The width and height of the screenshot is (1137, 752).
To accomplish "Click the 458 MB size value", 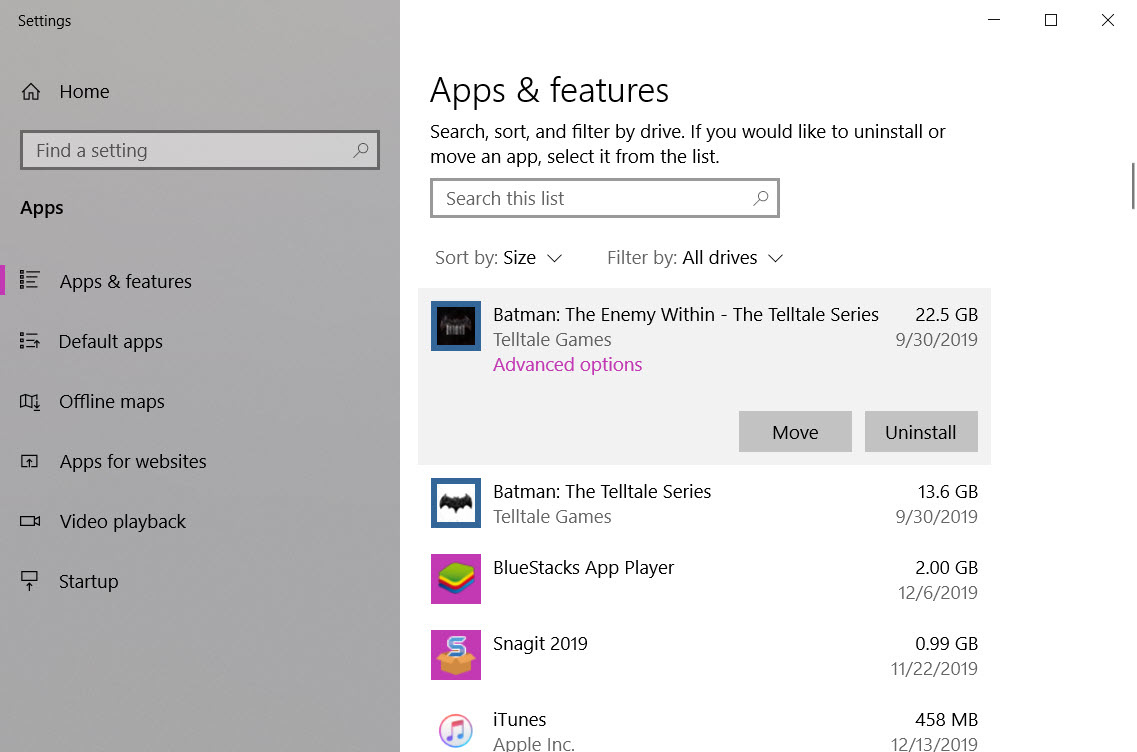I will click(946, 719).
